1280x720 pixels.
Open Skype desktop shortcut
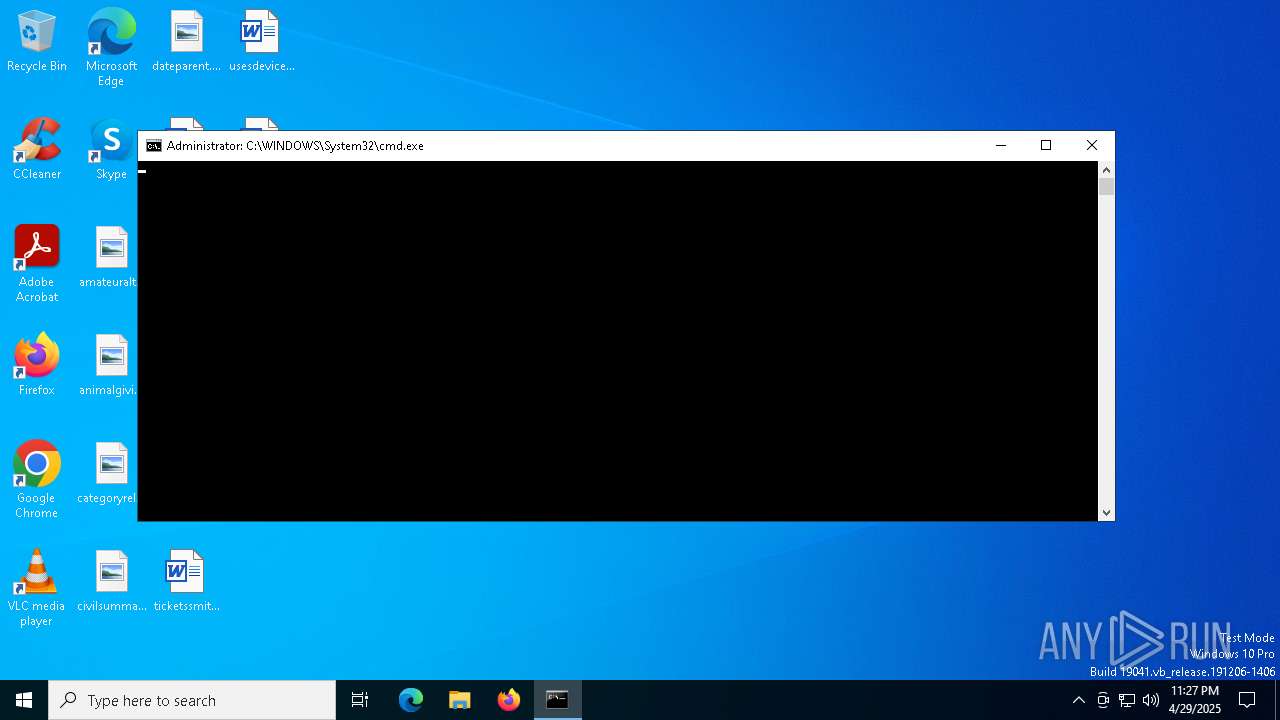pos(111,150)
